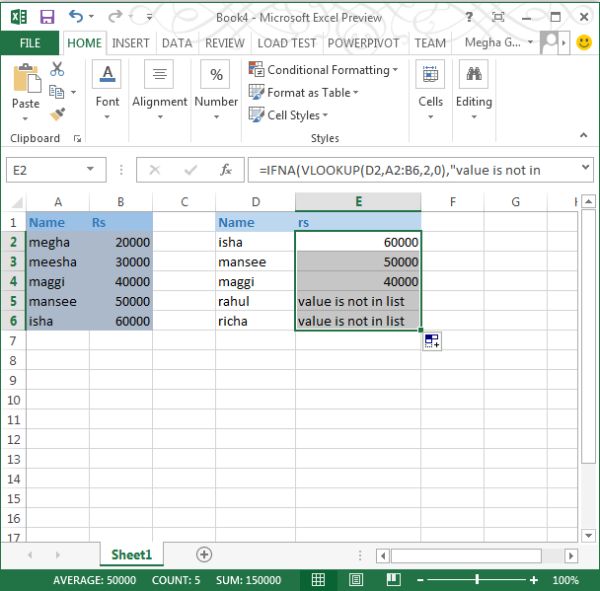Collapse the ribbon with caret arrow
Image resolution: width=600 pixels, height=591 pixels.
tap(584, 135)
